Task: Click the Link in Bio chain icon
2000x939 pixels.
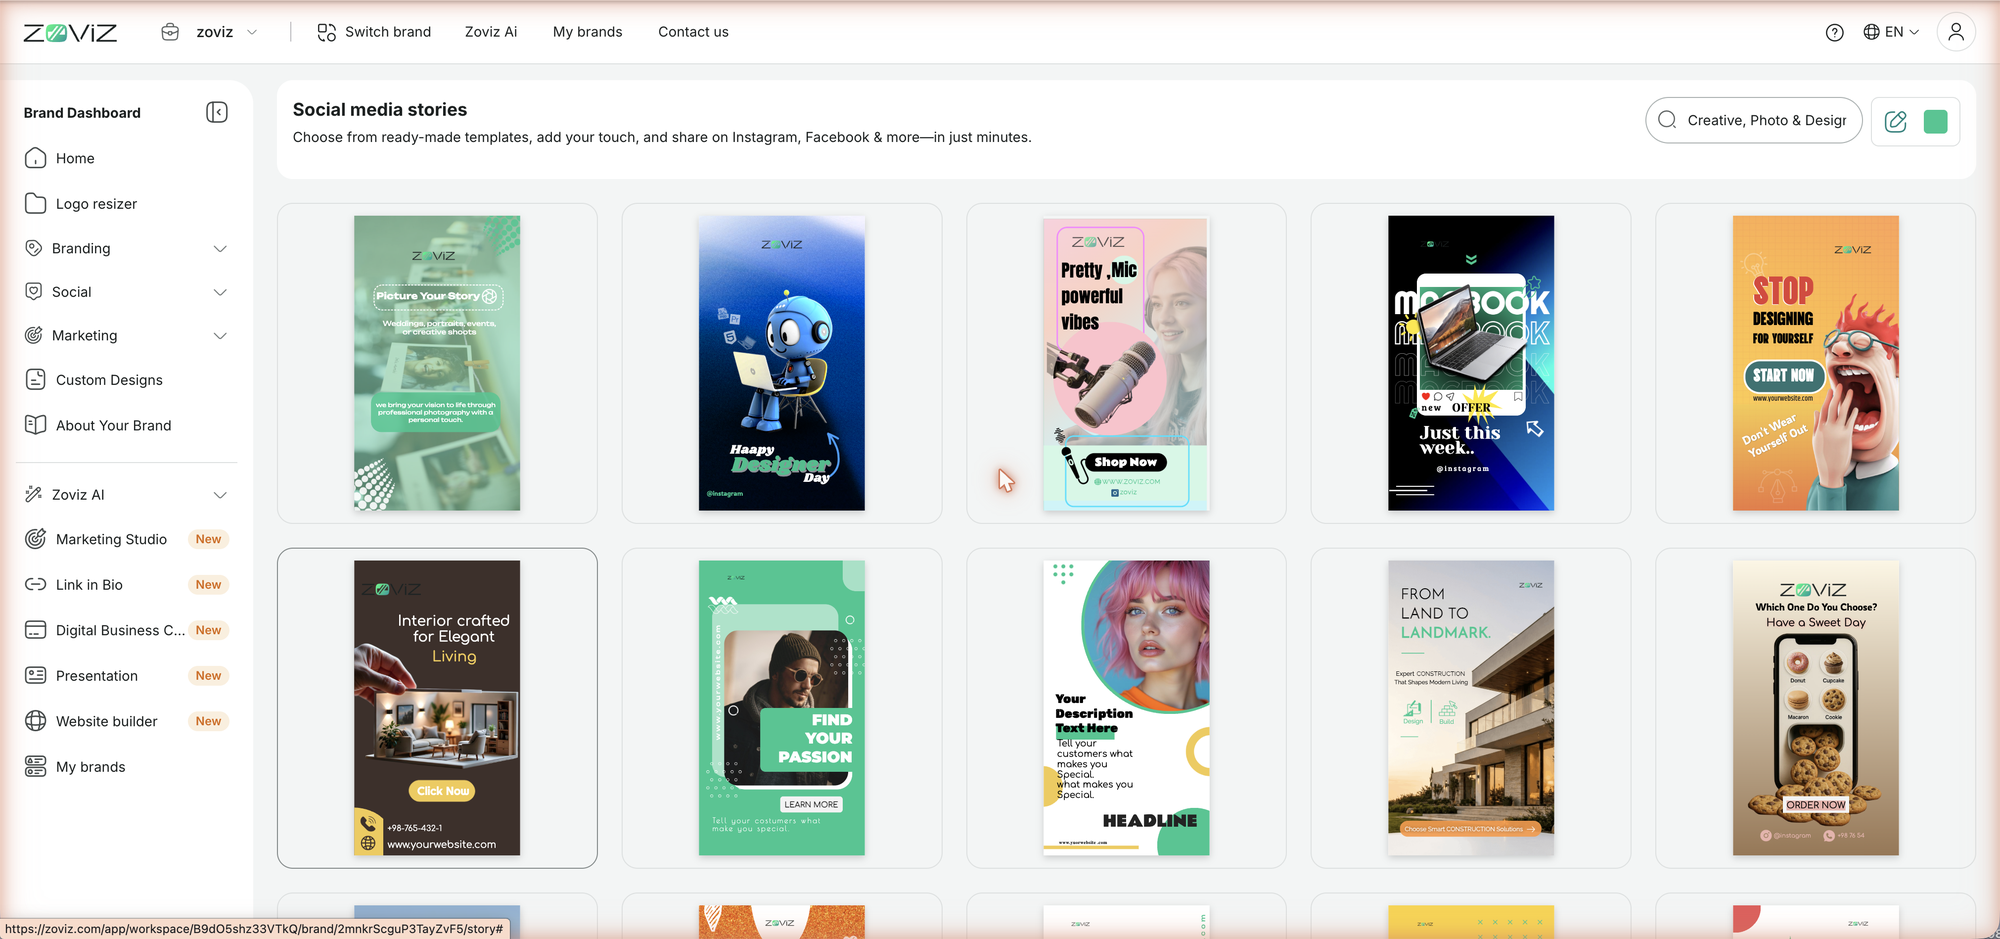Action: pos(35,584)
